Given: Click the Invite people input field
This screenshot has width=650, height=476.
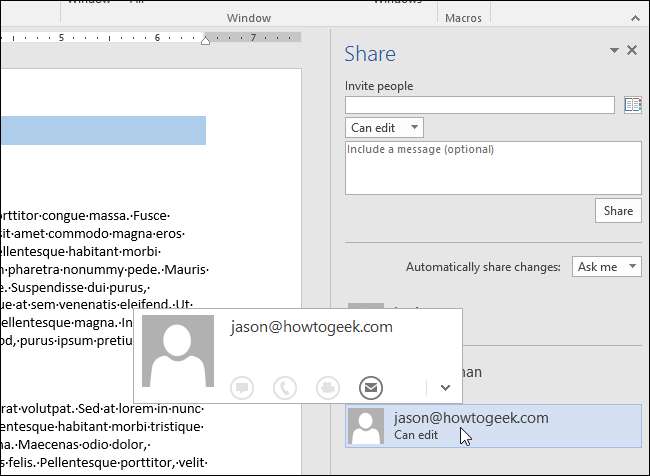Looking at the screenshot, I should [x=479, y=105].
